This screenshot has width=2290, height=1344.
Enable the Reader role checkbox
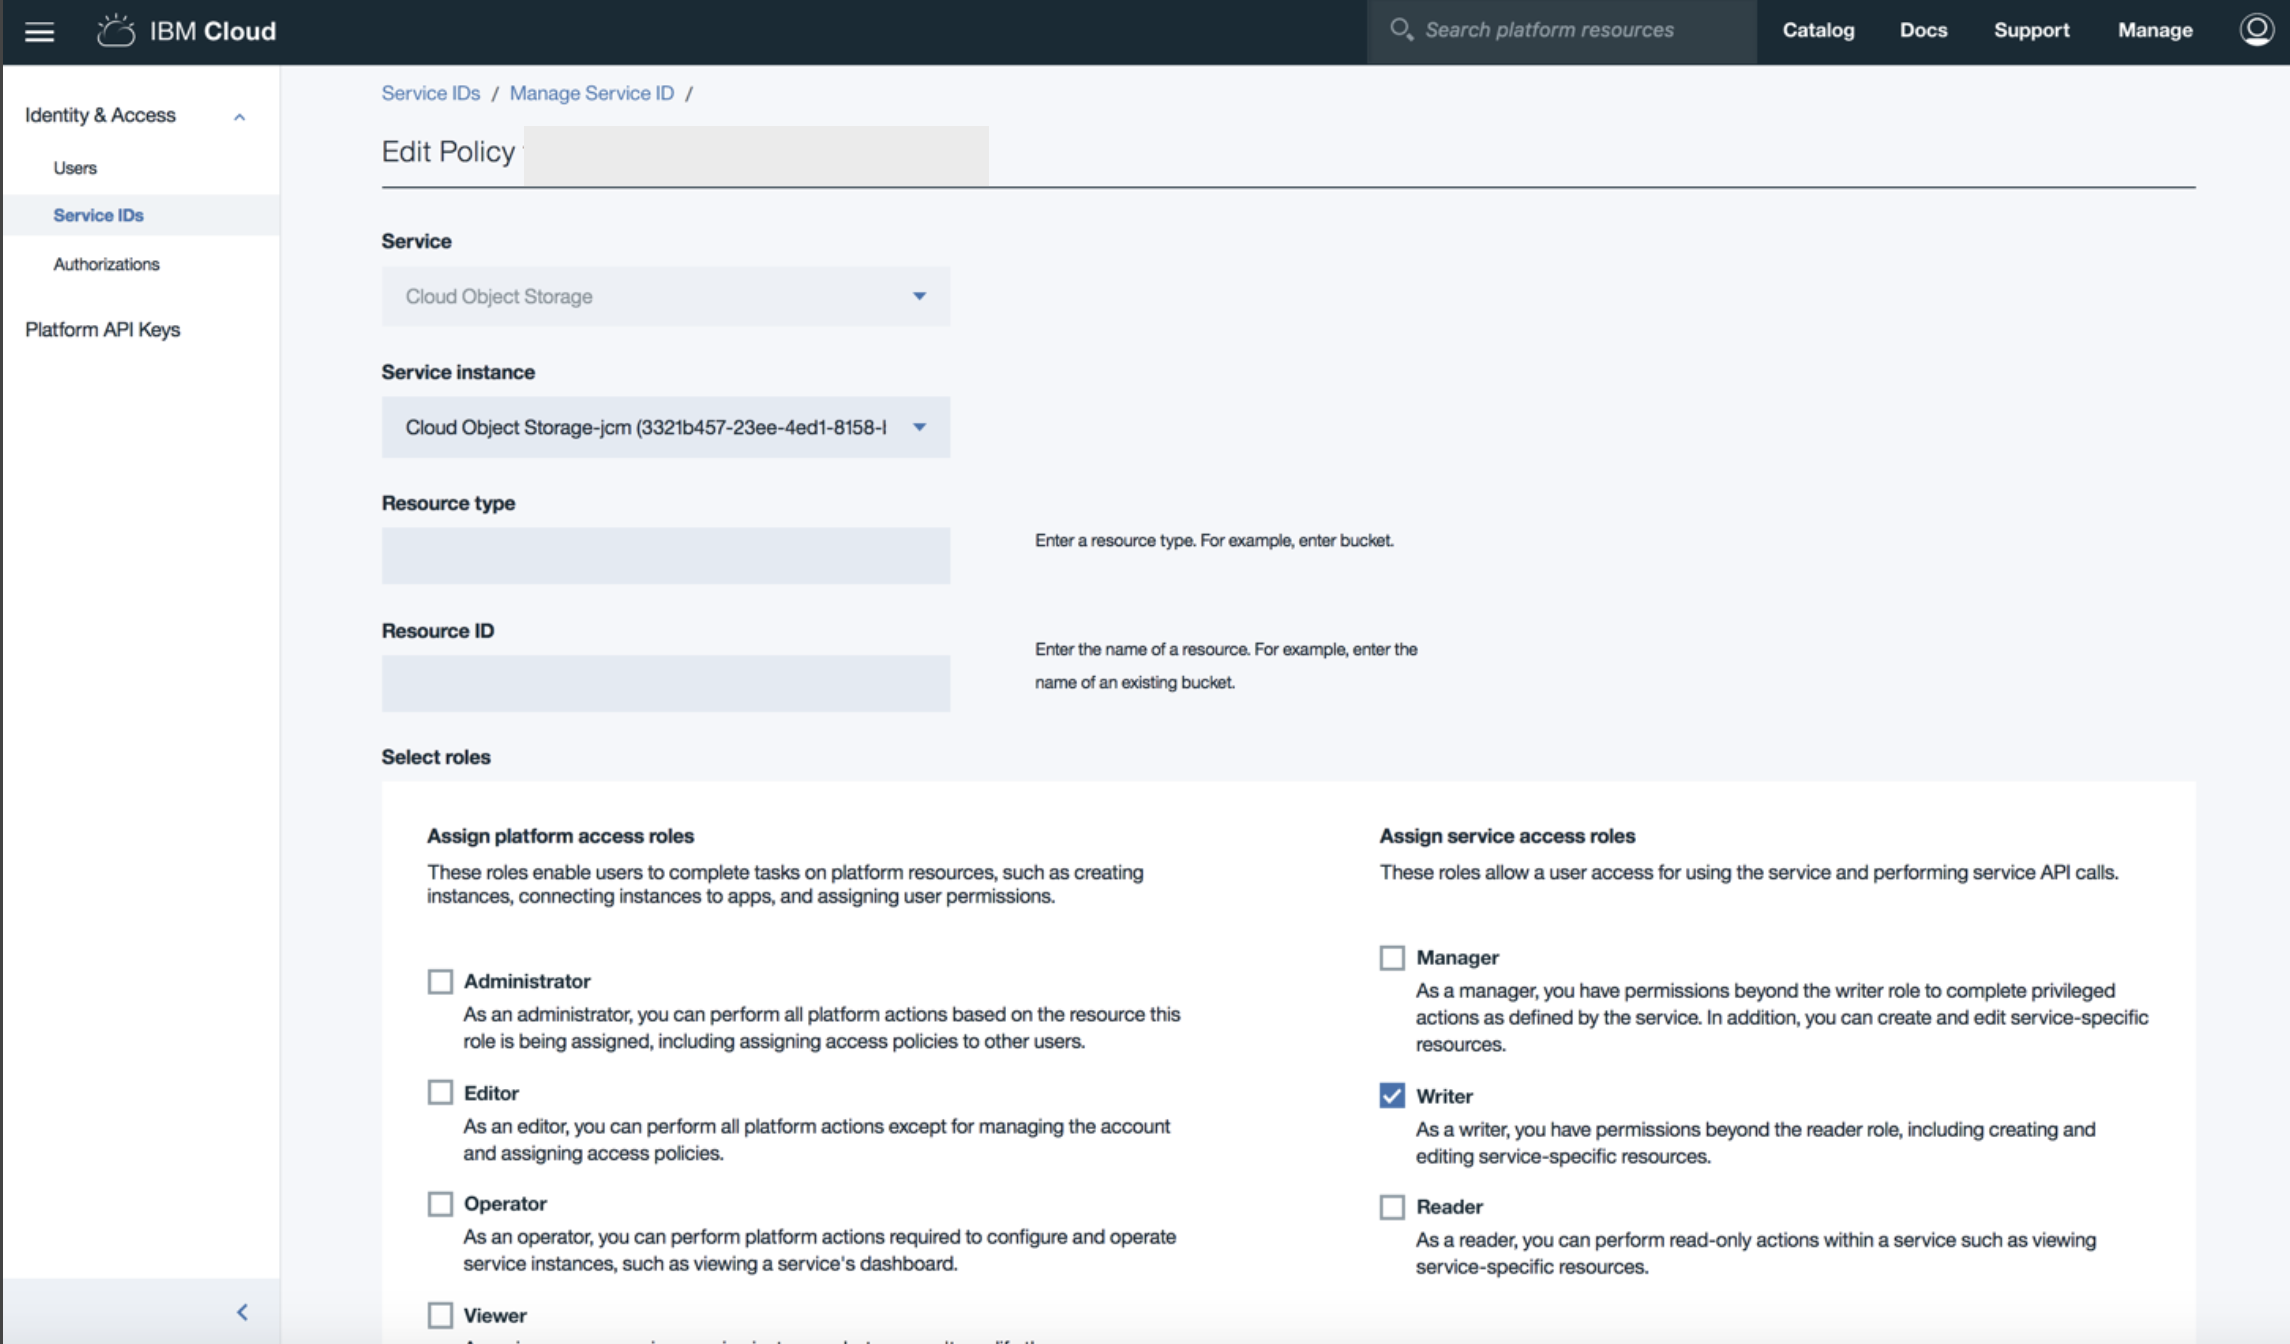pyautogui.click(x=1392, y=1207)
